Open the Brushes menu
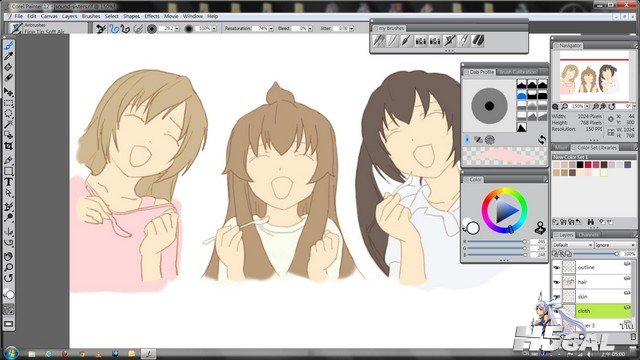 [91, 16]
